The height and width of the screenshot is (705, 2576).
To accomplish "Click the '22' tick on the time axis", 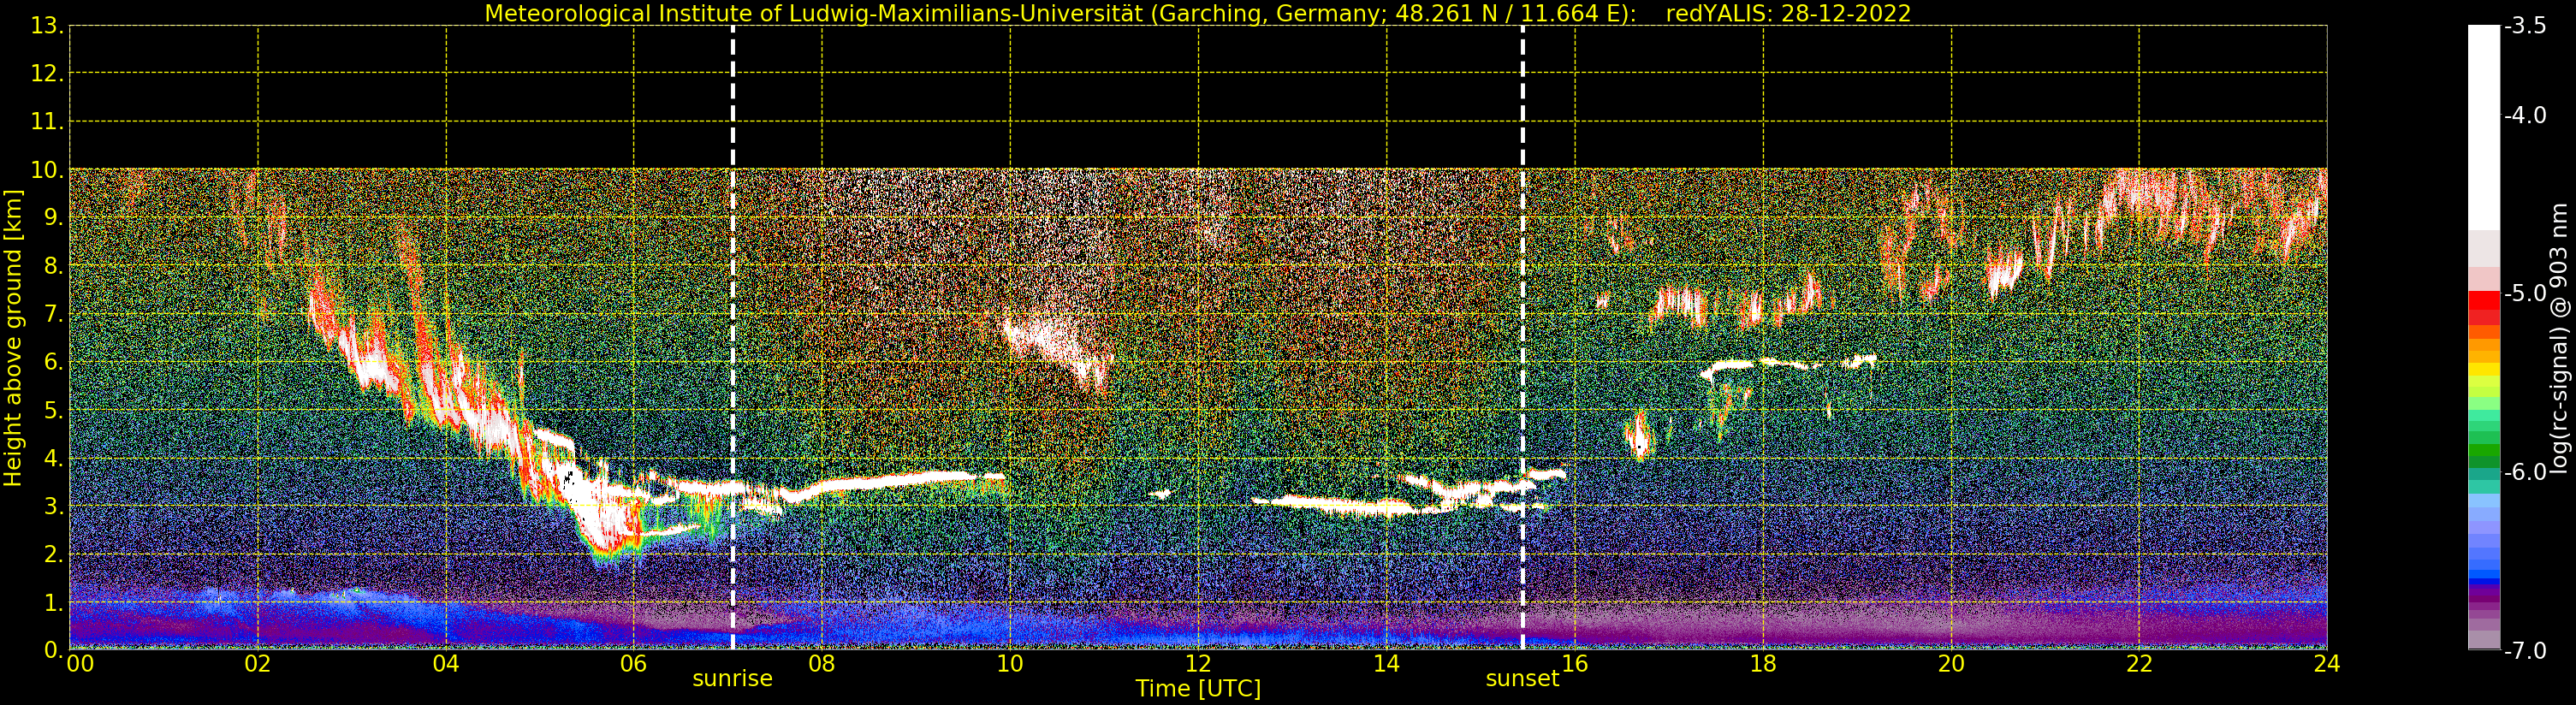I will click(x=2139, y=664).
